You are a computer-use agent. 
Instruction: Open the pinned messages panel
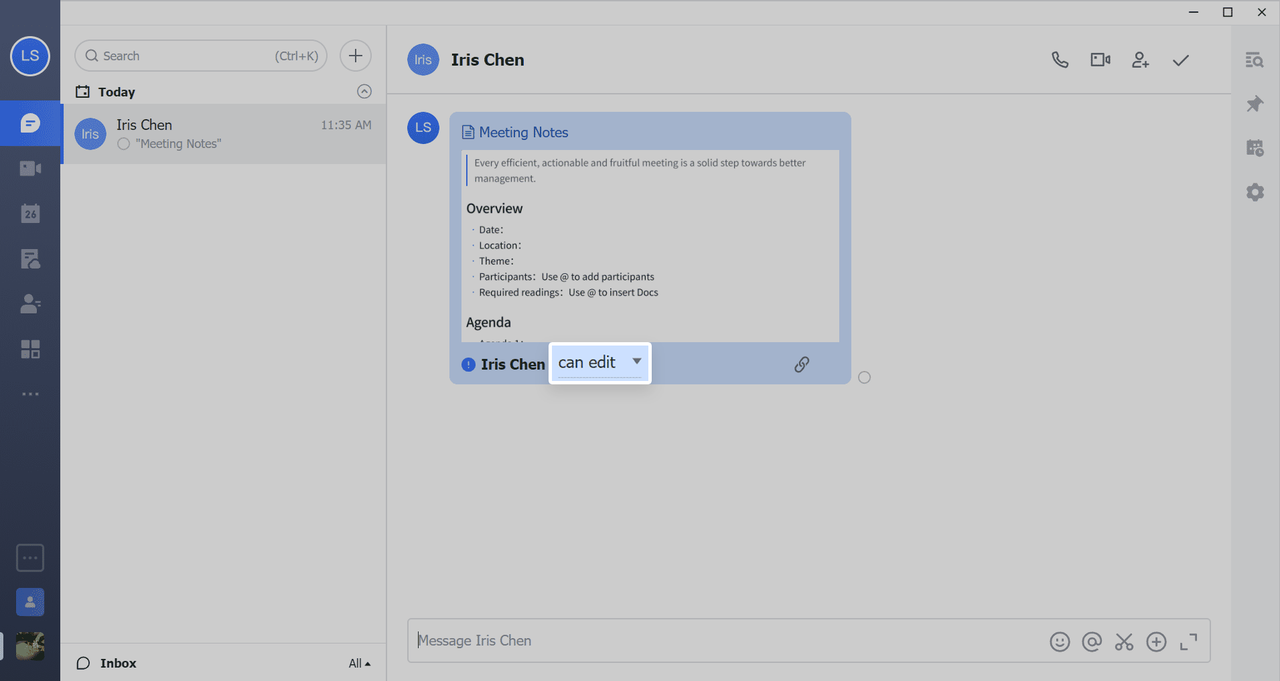(1254, 104)
